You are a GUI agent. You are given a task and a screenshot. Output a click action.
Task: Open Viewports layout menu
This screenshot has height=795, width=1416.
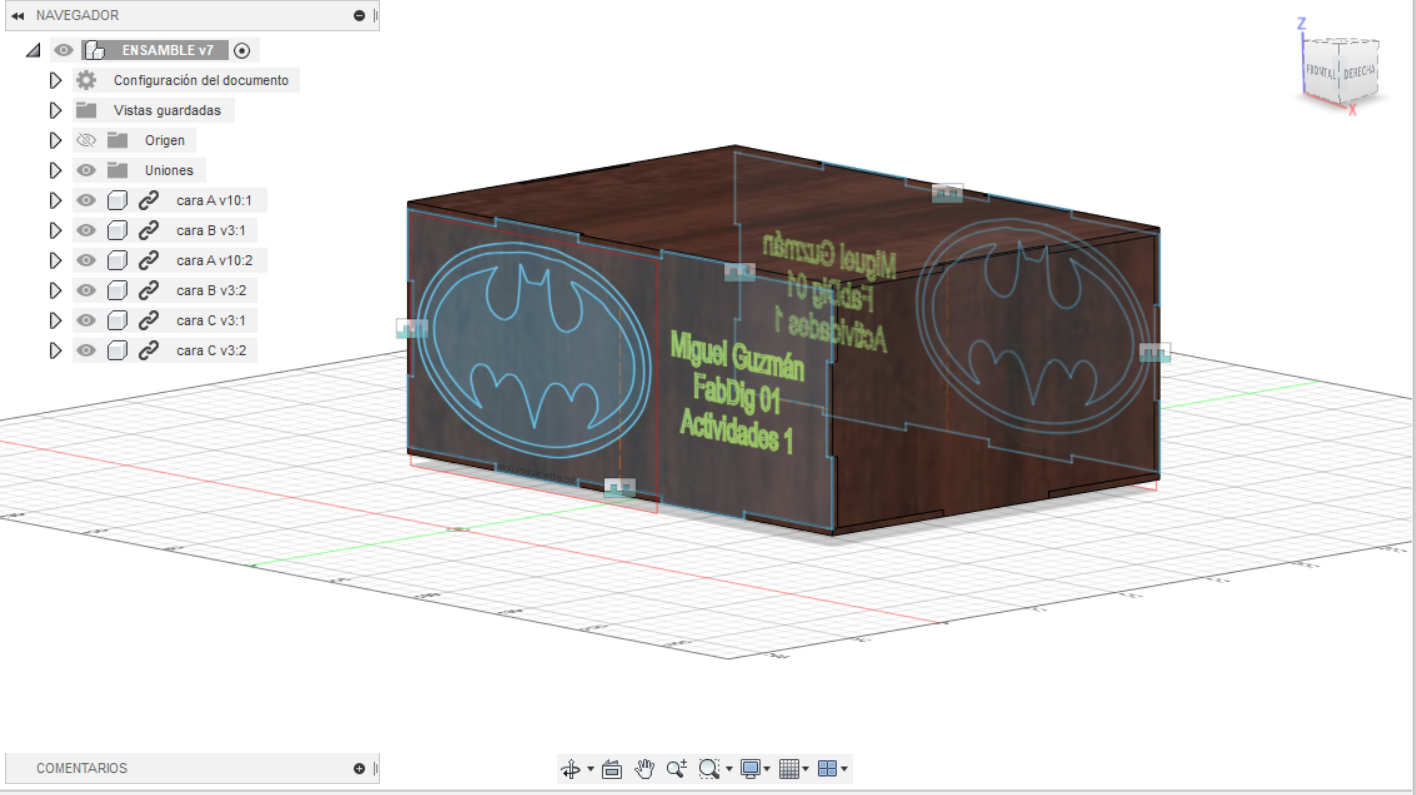(827, 768)
